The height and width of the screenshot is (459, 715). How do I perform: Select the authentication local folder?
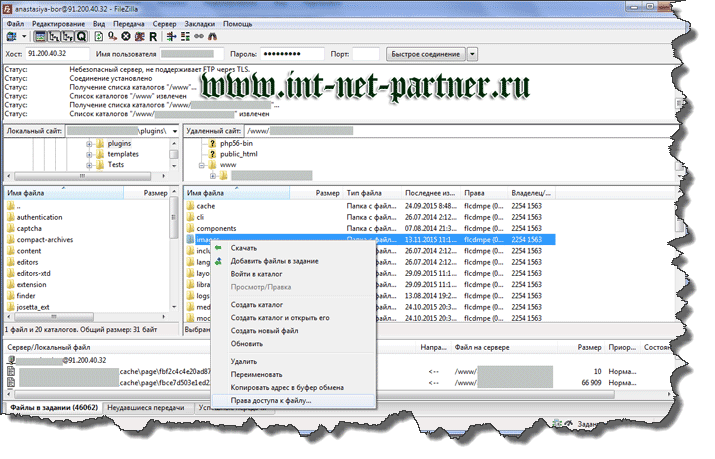pos(39,217)
